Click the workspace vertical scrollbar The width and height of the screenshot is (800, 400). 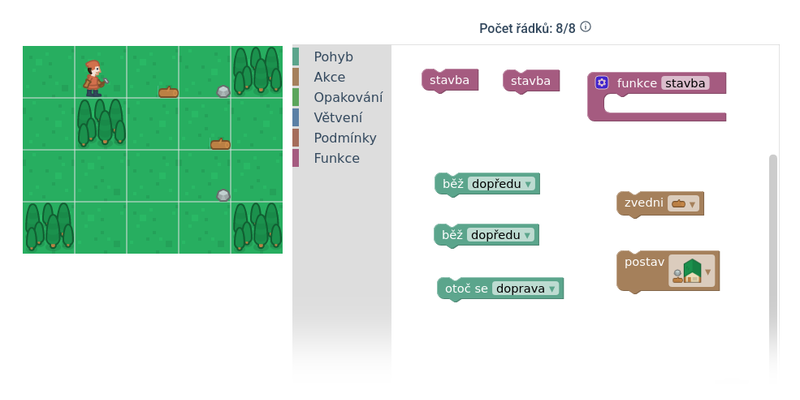772,250
